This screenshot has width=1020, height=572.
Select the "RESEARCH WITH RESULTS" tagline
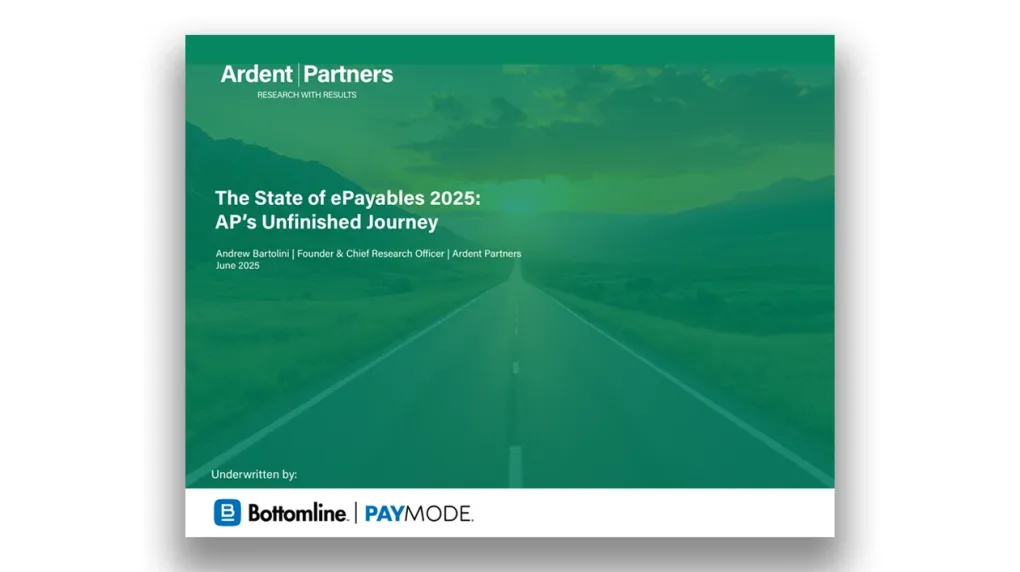(306, 95)
